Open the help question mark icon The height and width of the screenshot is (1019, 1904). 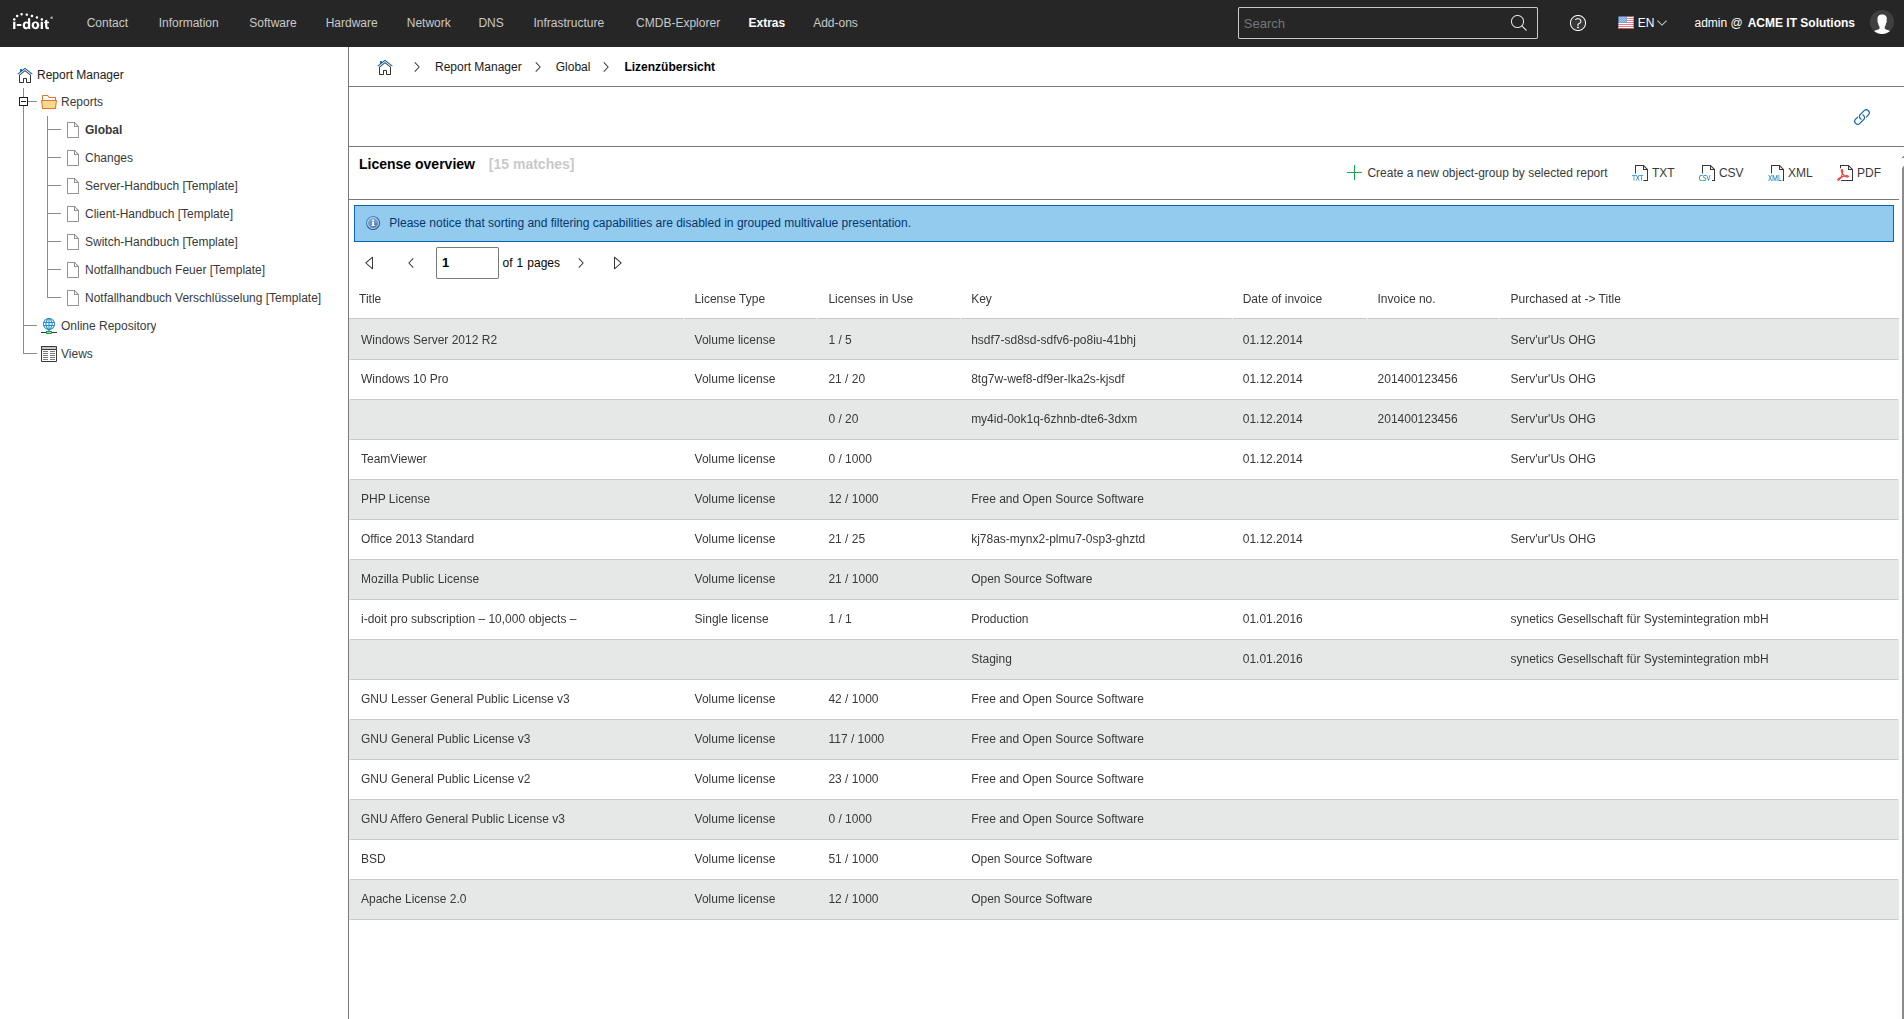1578,23
